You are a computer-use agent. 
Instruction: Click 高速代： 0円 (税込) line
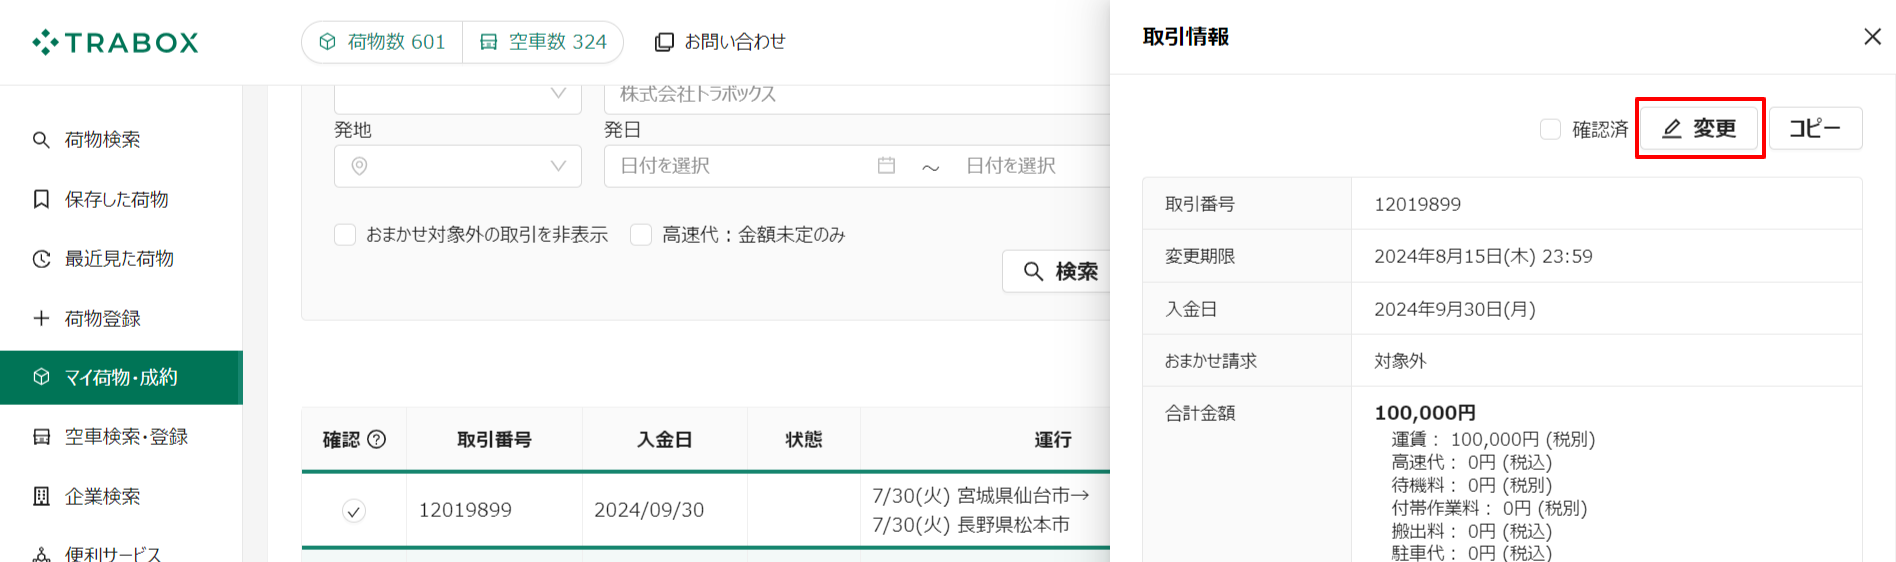(1471, 462)
